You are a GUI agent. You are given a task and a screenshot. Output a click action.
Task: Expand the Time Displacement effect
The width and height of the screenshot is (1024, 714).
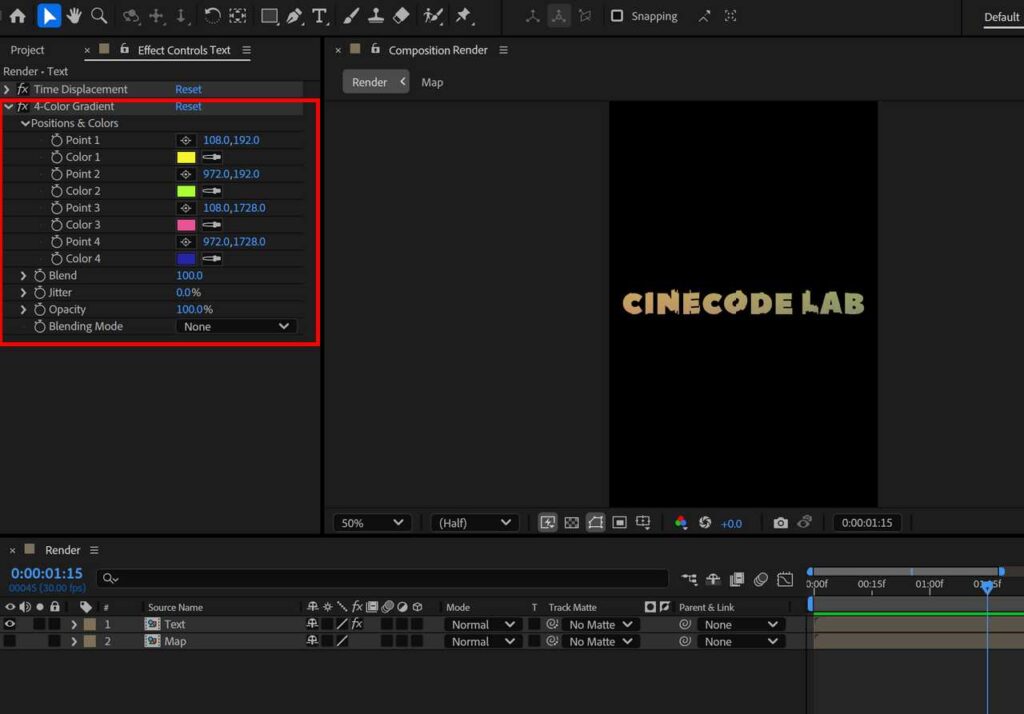pyautogui.click(x=7, y=89)
